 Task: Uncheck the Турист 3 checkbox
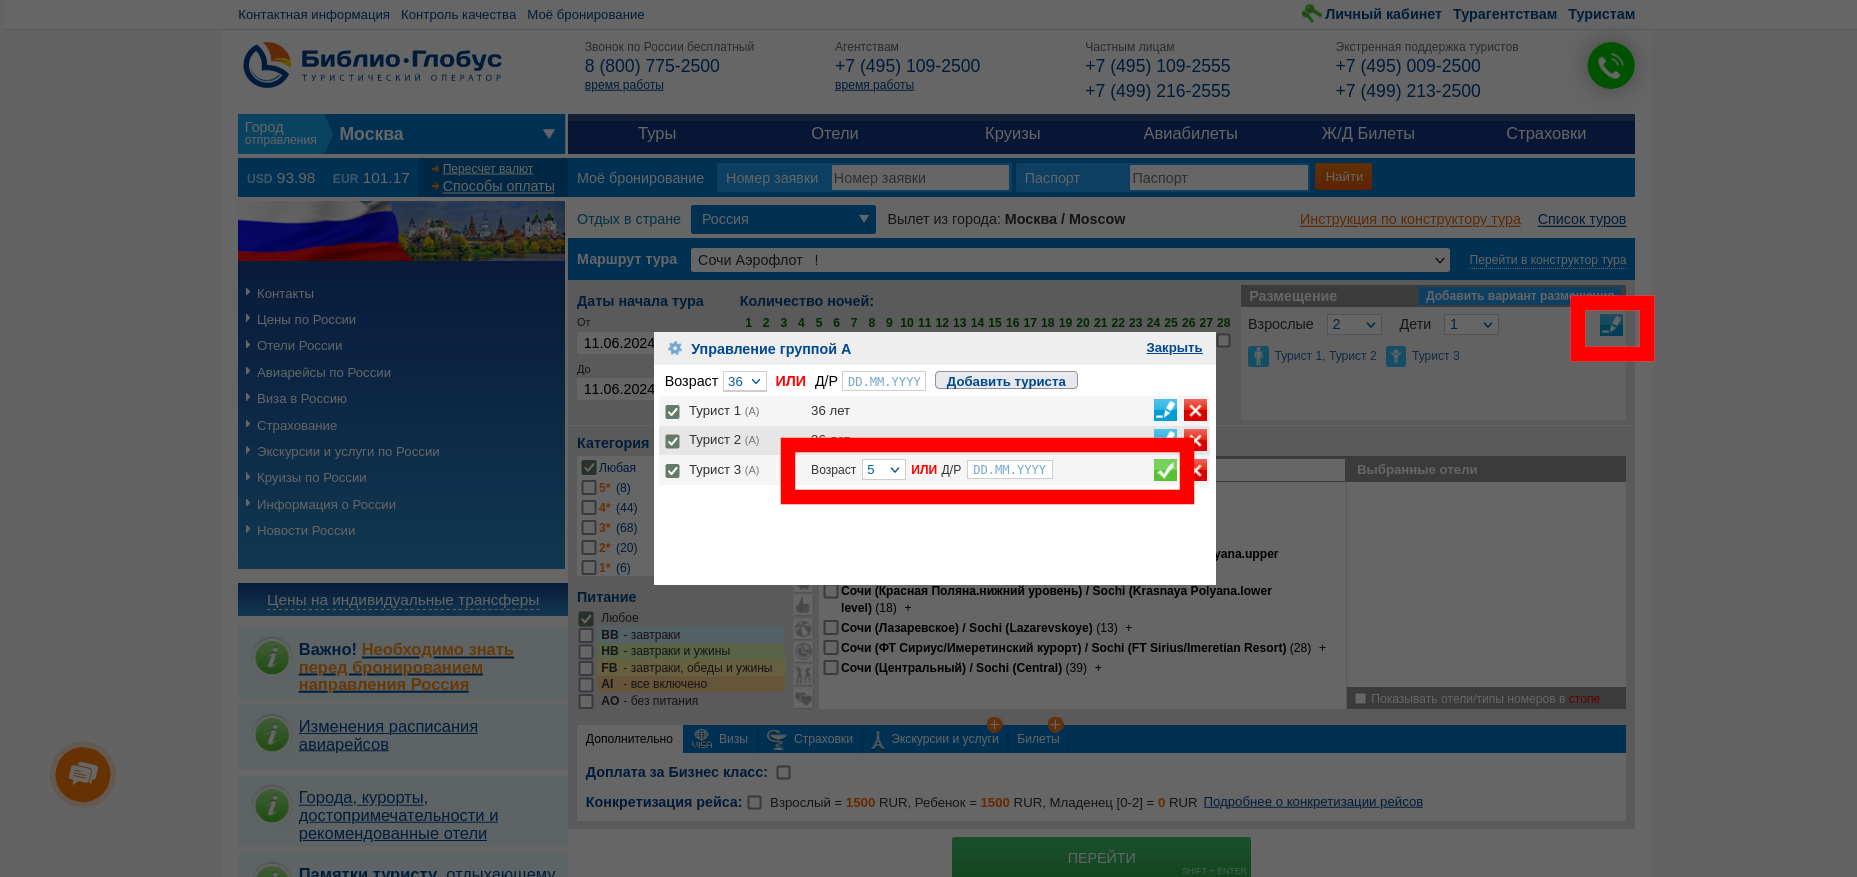pos(673,470)
